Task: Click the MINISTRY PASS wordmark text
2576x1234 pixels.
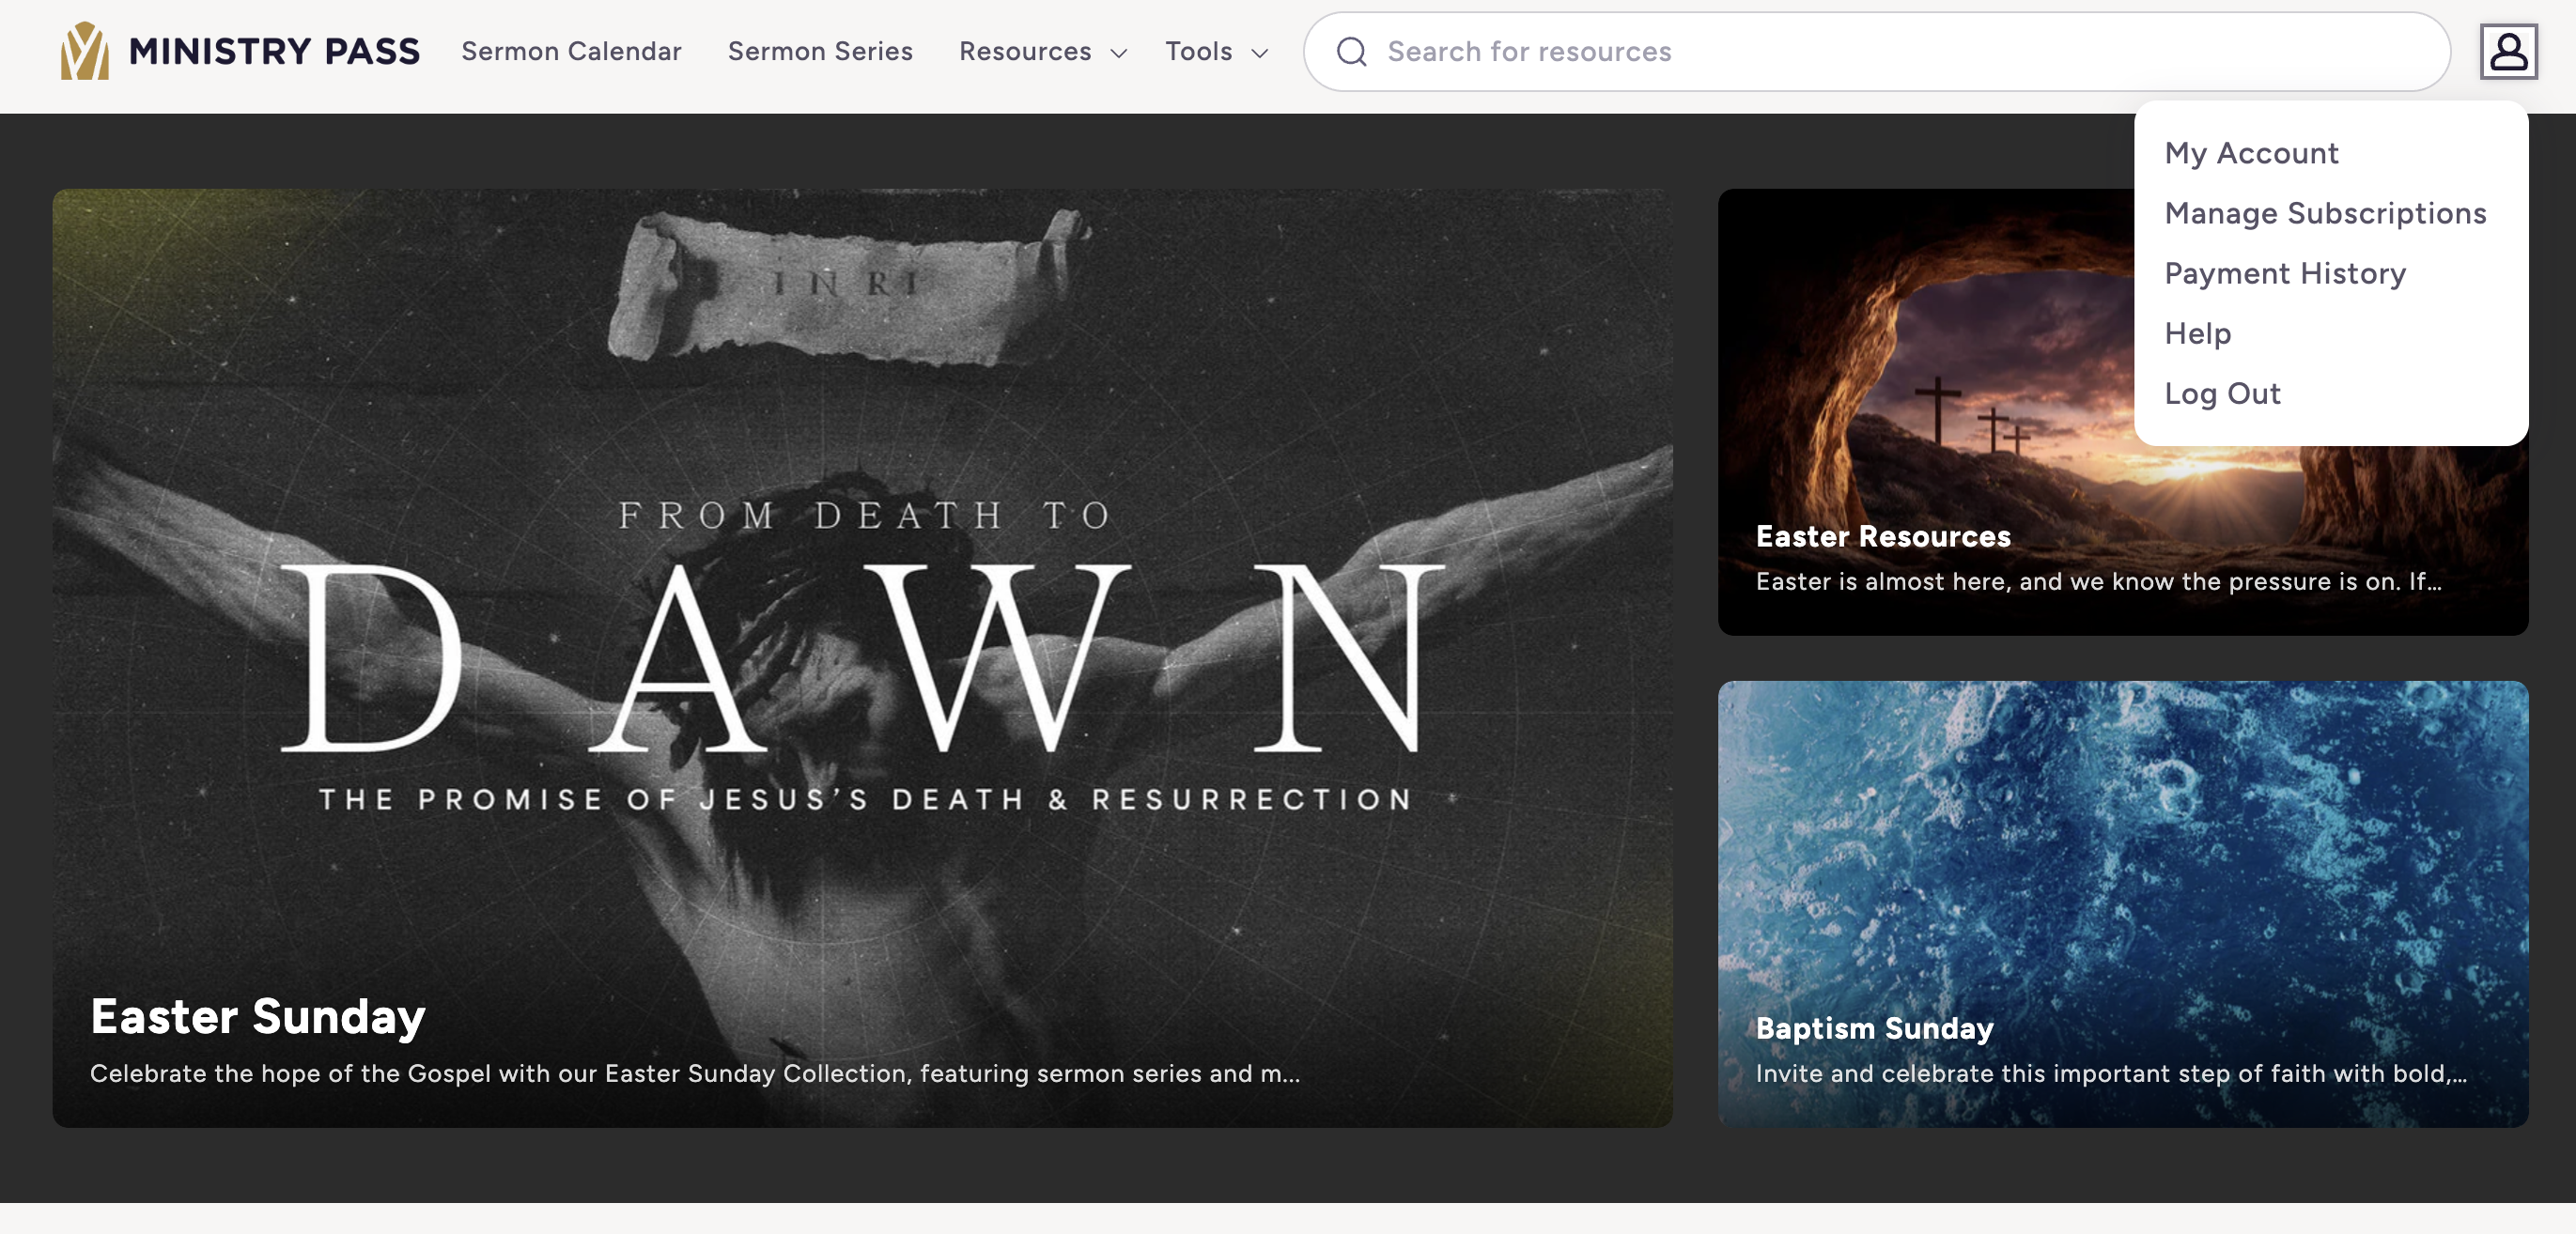Action: 274,51
